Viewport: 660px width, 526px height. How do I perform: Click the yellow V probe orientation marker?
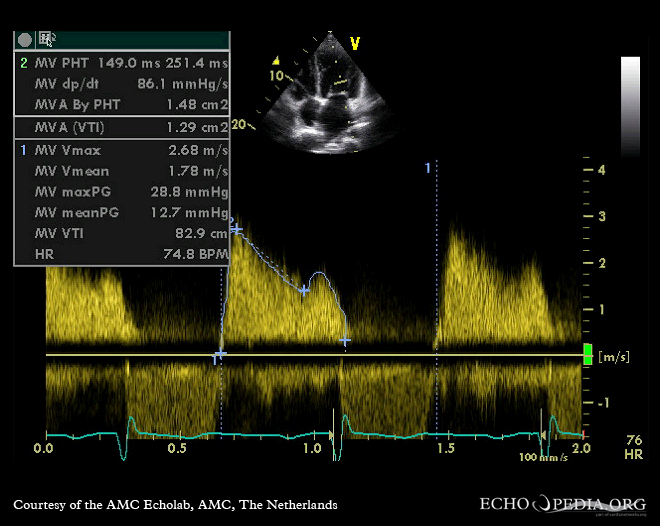coord(354,43)
